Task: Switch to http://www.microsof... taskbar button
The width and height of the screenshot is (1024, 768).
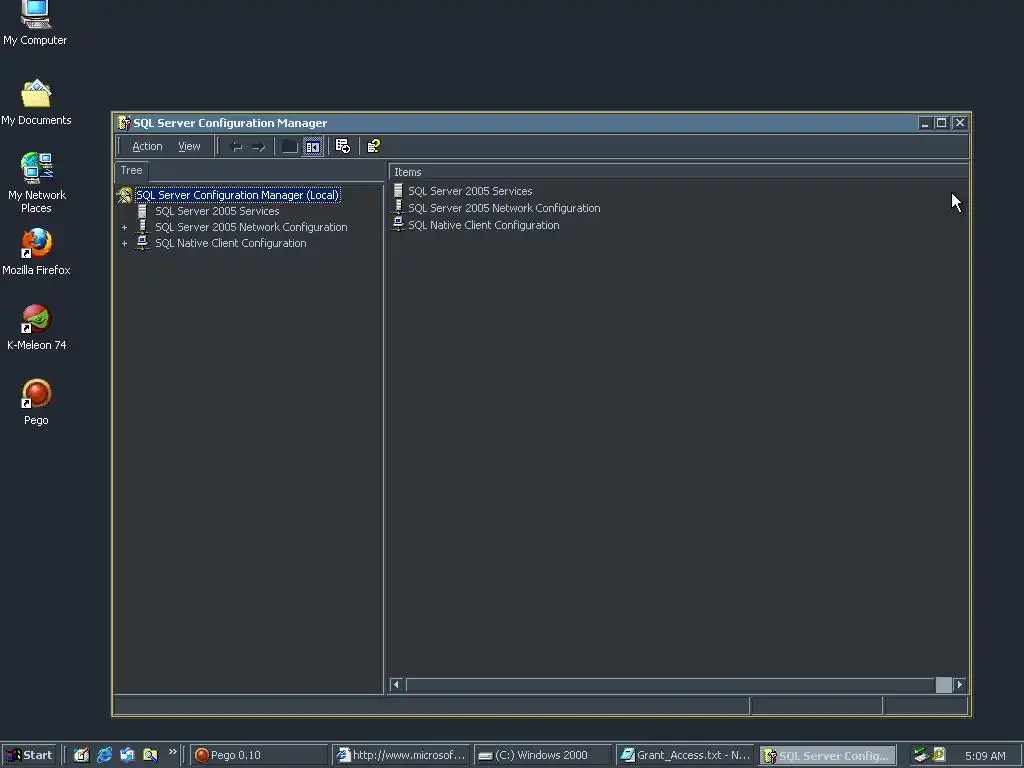Action: tap(400, 755)
